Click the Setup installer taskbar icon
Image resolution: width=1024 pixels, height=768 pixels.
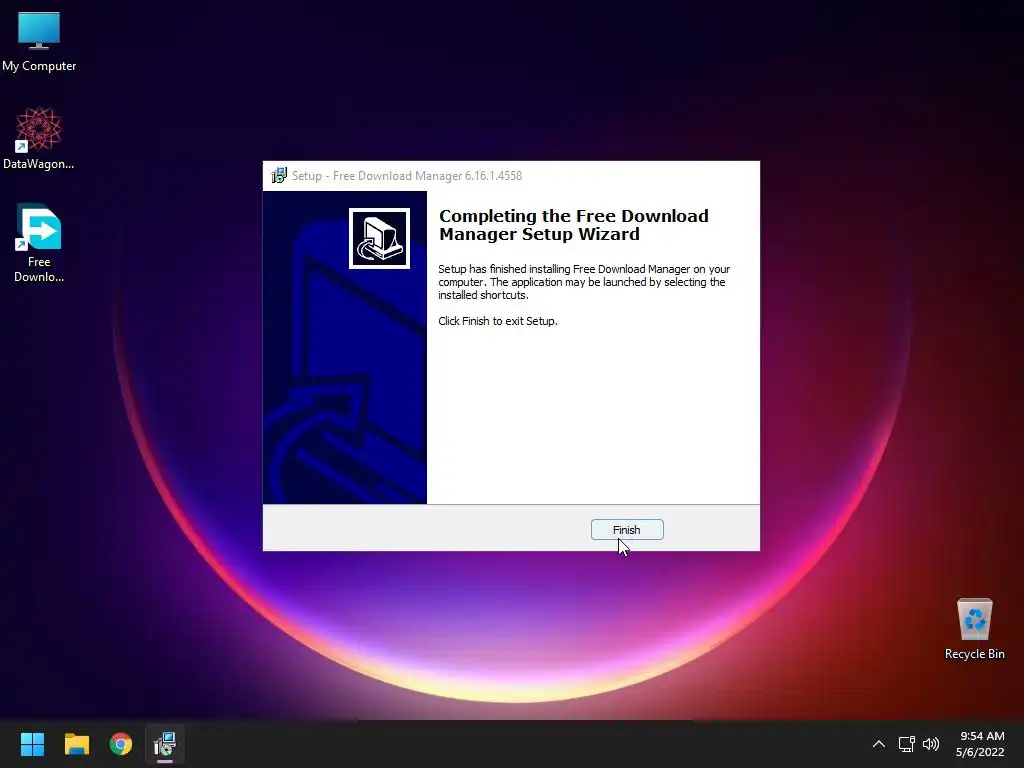pyautogui.click(x=165, y=744)
